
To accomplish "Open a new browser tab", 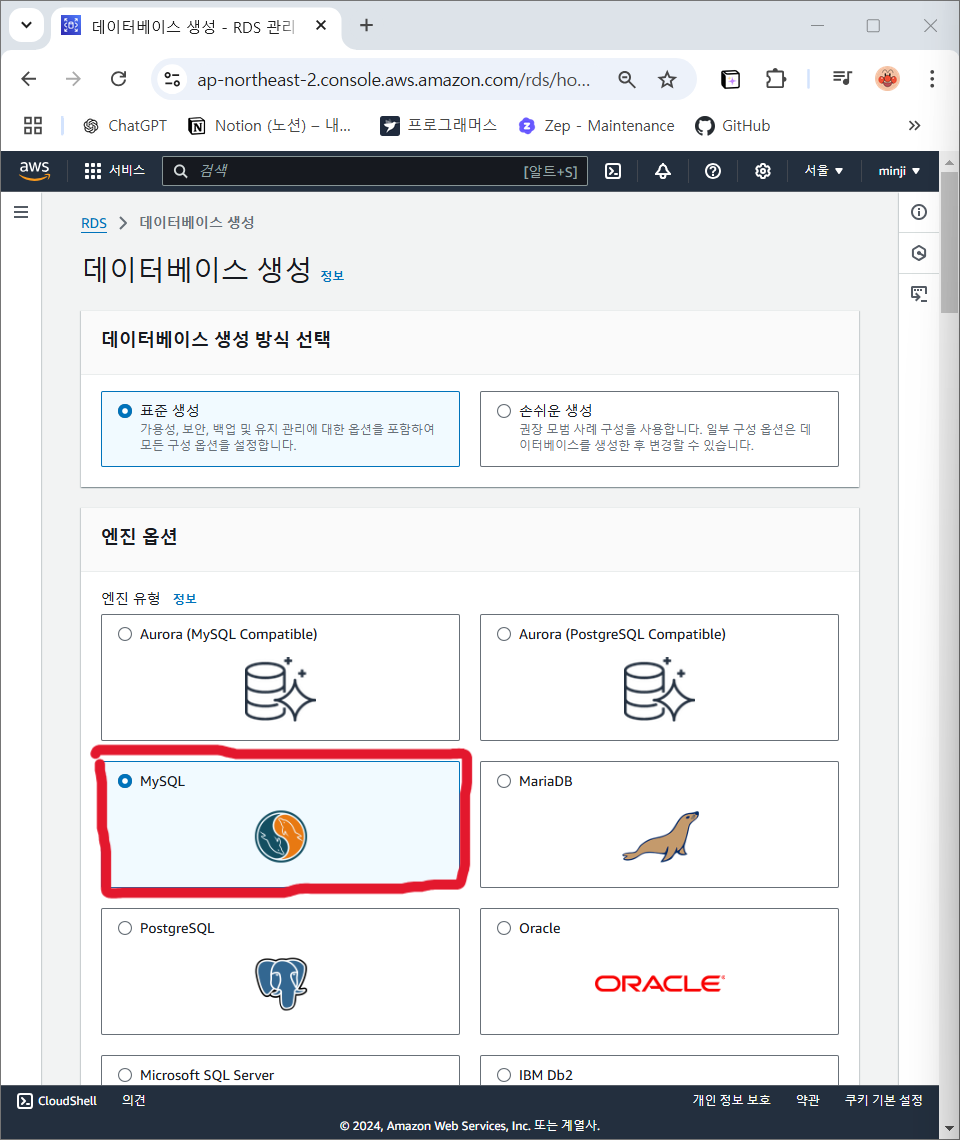I will tap(367, 25).
